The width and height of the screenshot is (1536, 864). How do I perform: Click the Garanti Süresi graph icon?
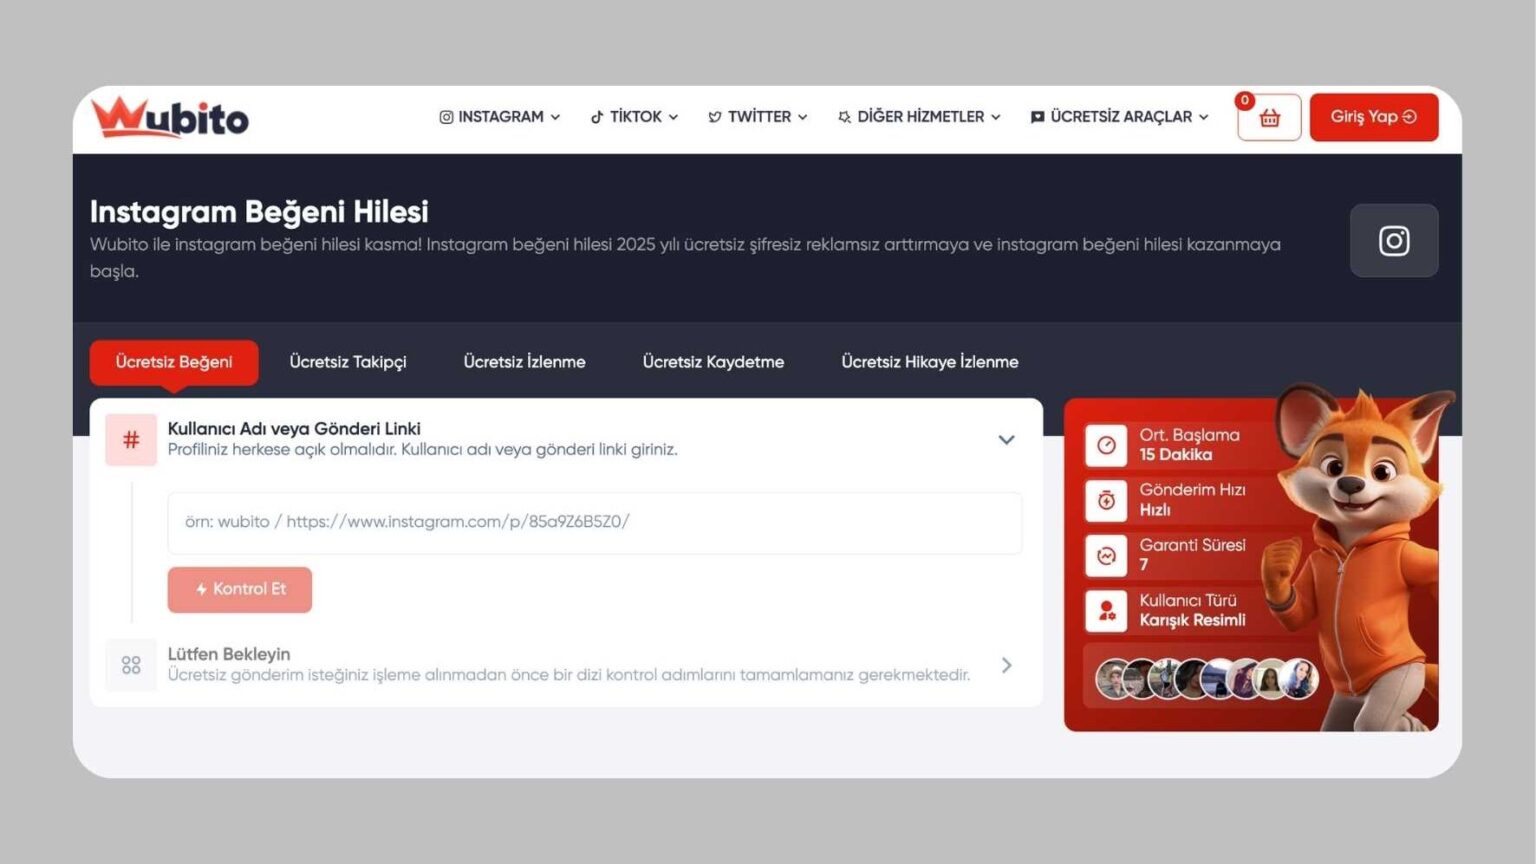[x=1106, y=556]
